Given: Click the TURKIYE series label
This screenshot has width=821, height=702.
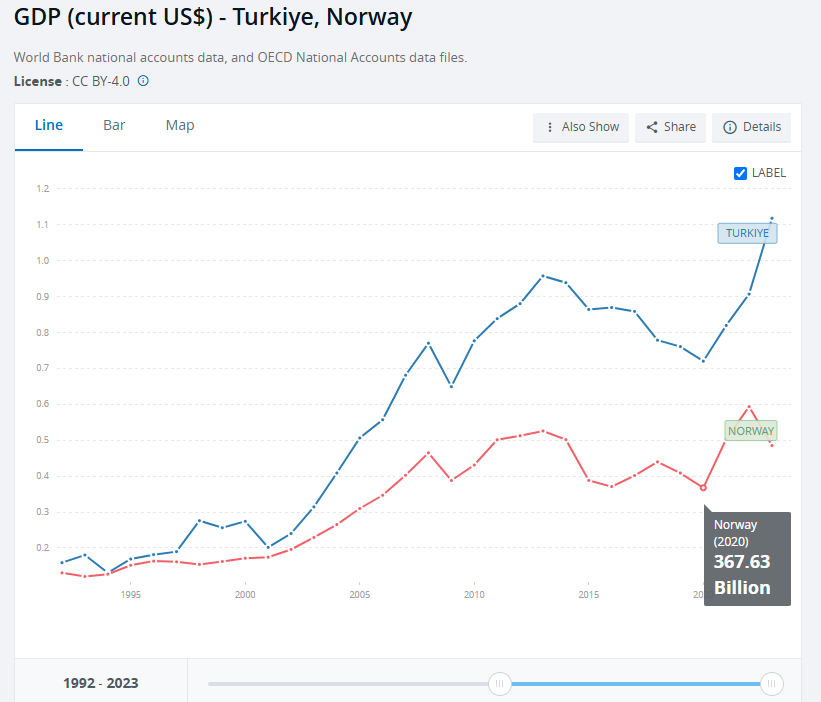Looking at the screenshot, I should point(747,233).
